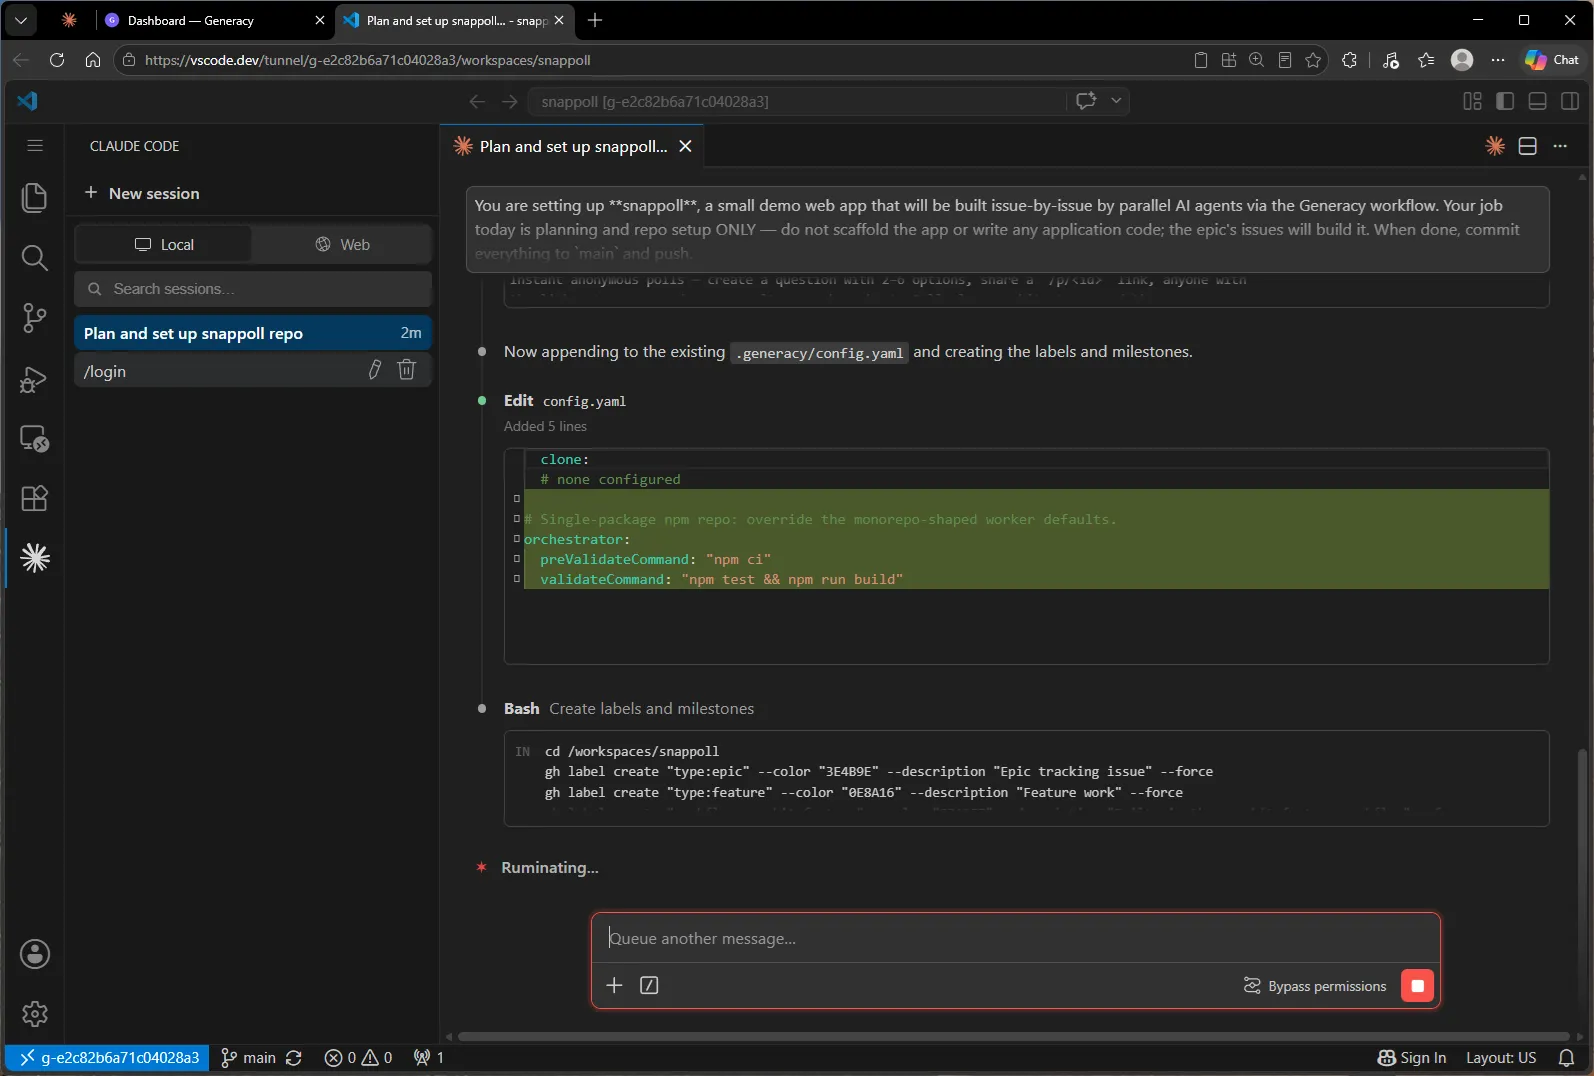
Task: Change keyboard Layout: US
Action: tap(1500, 1057)
